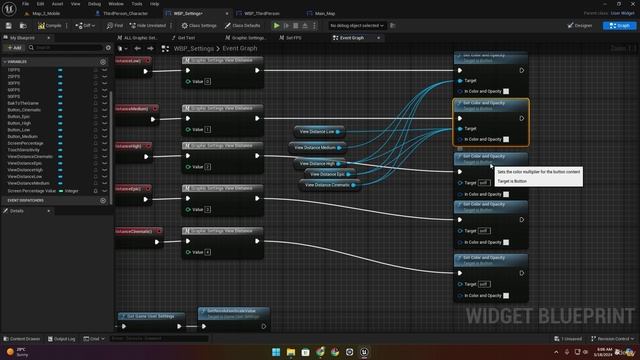Add a new variable with plus icon
The image size is (640, 360).
tap(103, 62)
